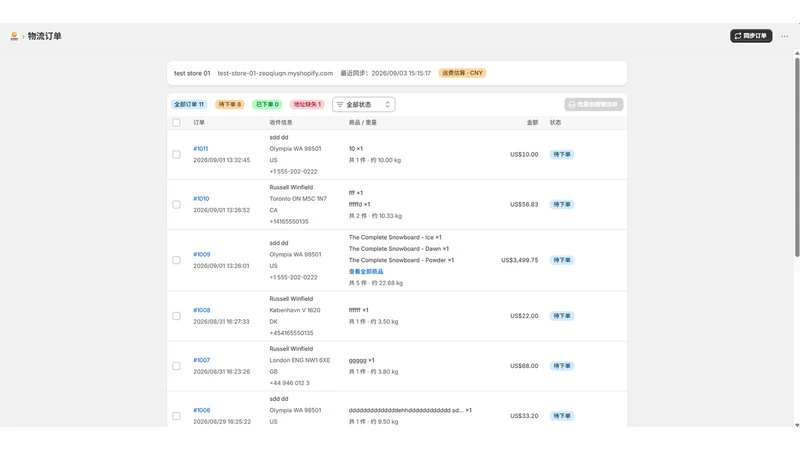Click the 同步订单 sync button
The height and width of the screenshot is (450, 800).
pyautogui.click(x=751, y=36)
